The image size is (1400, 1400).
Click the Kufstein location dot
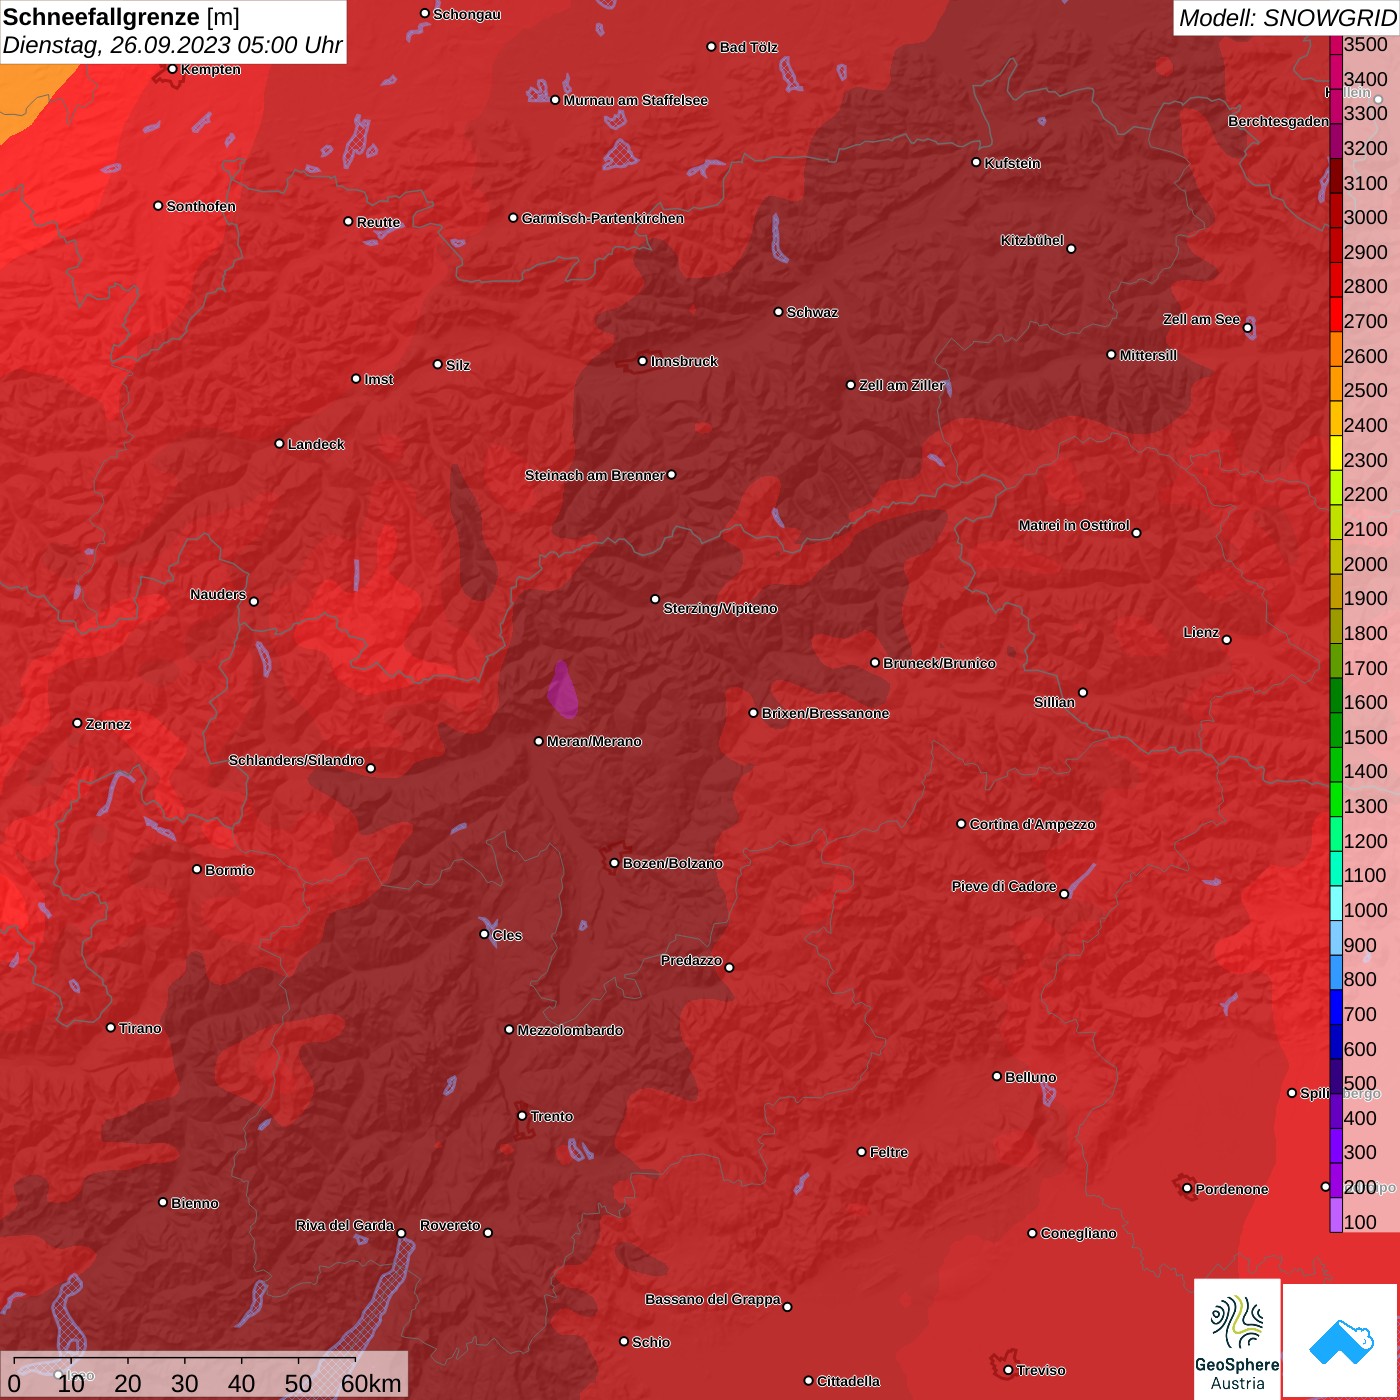(976, 162)
